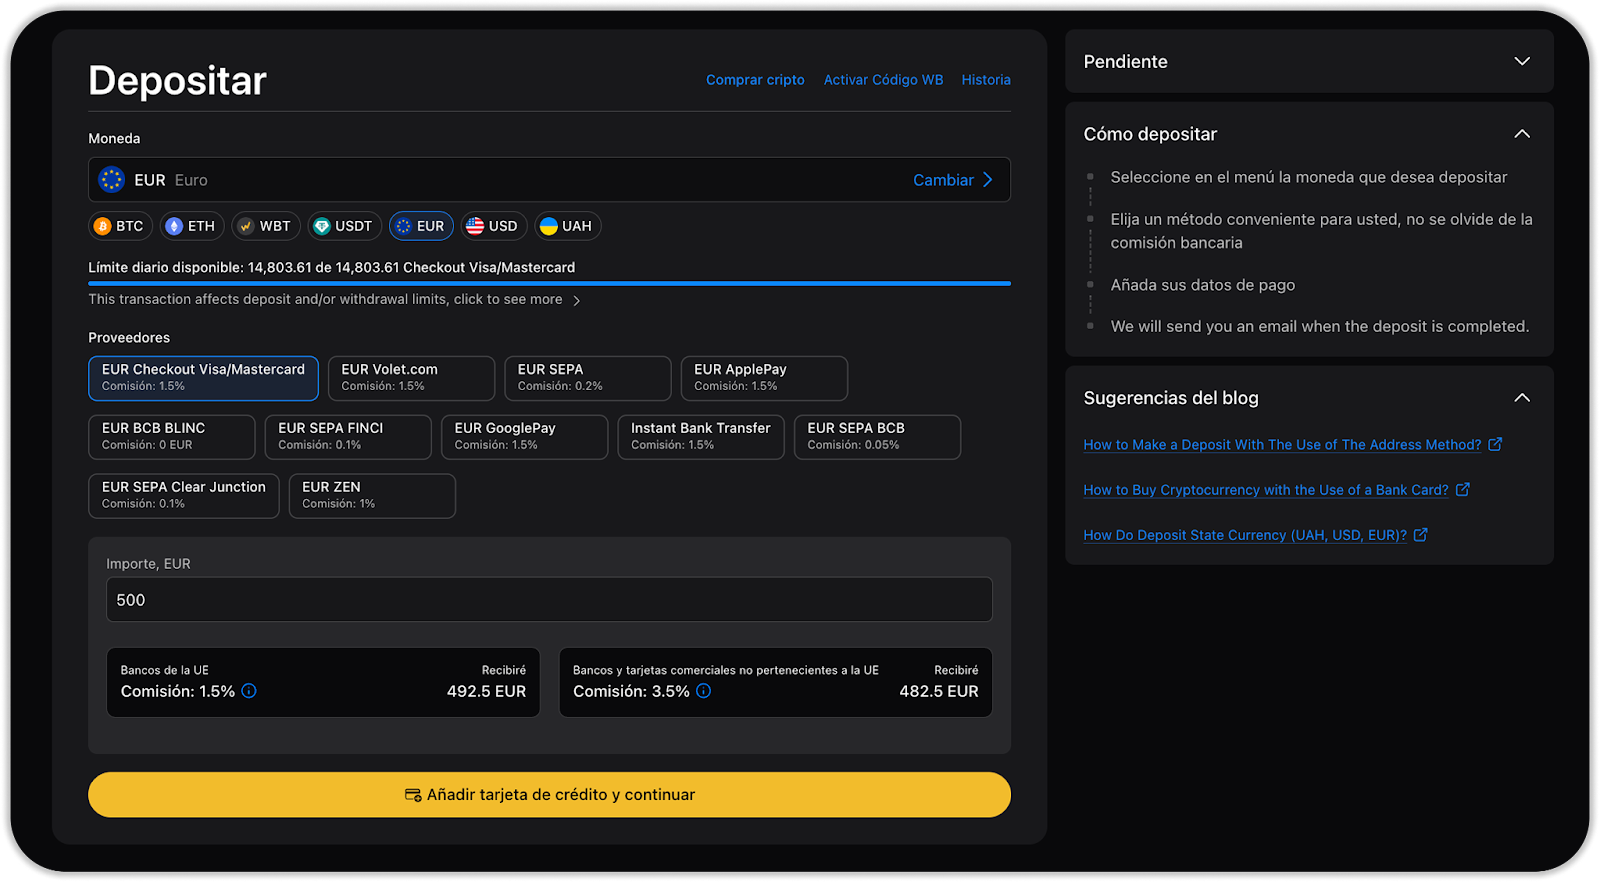The image size is (1600, 882).
Task: Open the Historia tab
Action: pos(985,80)
